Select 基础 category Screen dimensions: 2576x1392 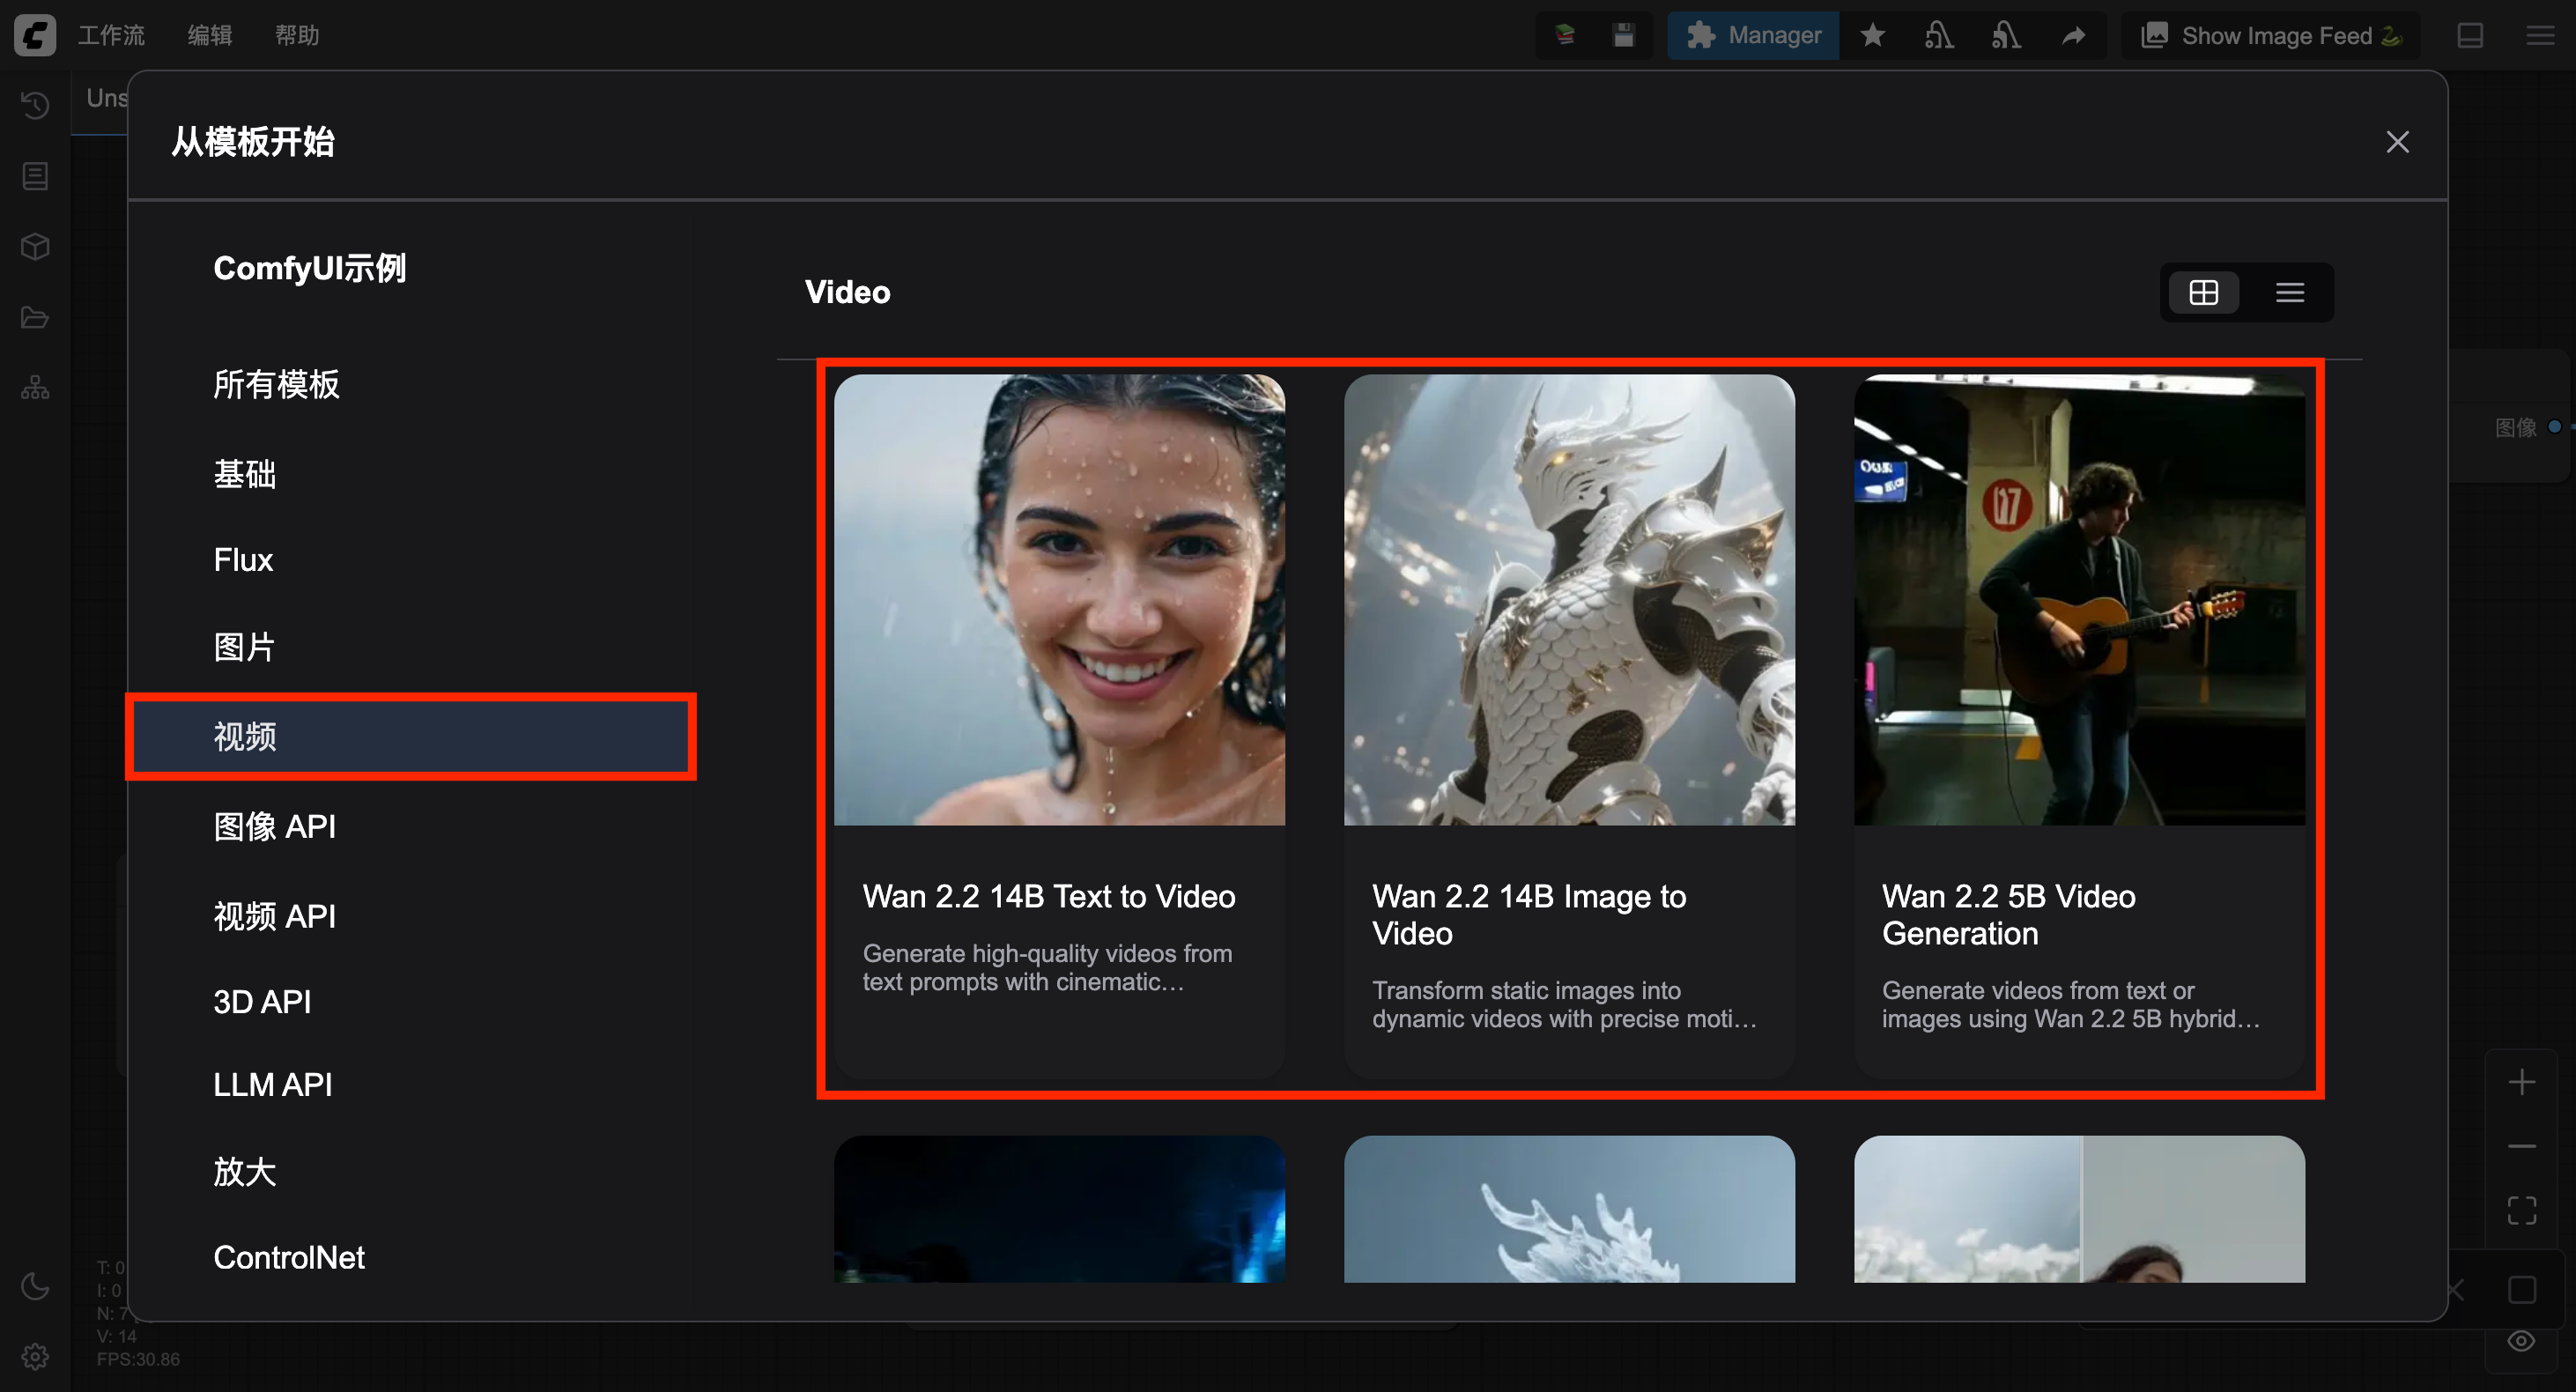click(412, 474)
